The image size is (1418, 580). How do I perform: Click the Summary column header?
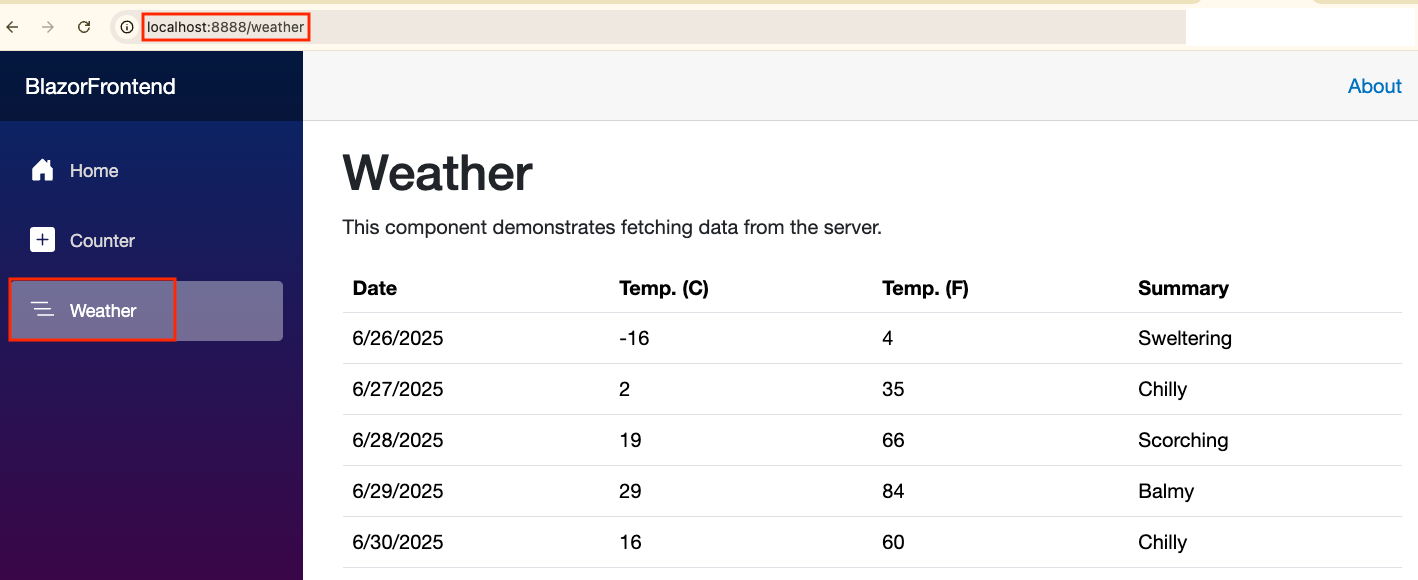point(1183,288)
